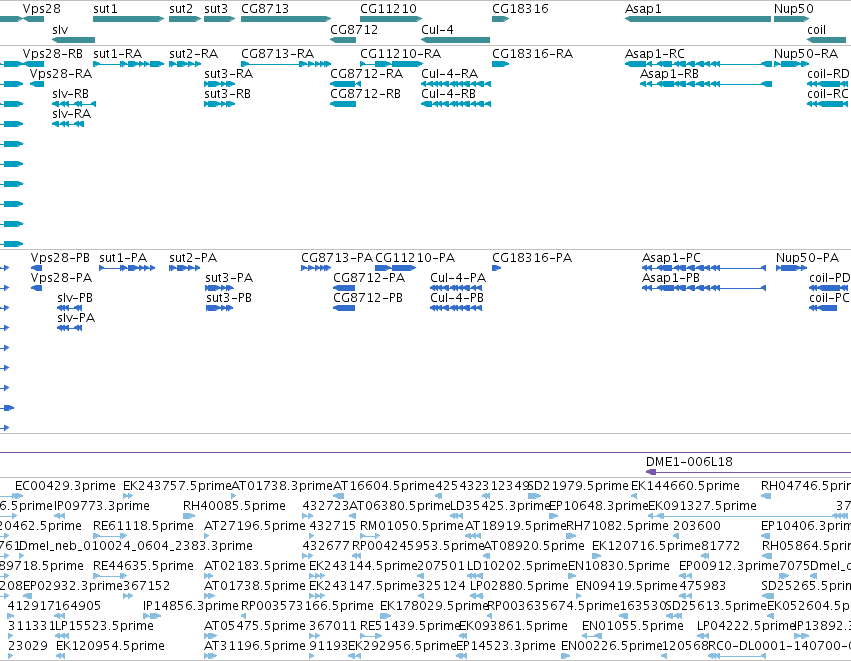The image size is (851, 661).
Task: Select the Asap1 gene bar
Action: pyautogui.click(x=698, y=19)
